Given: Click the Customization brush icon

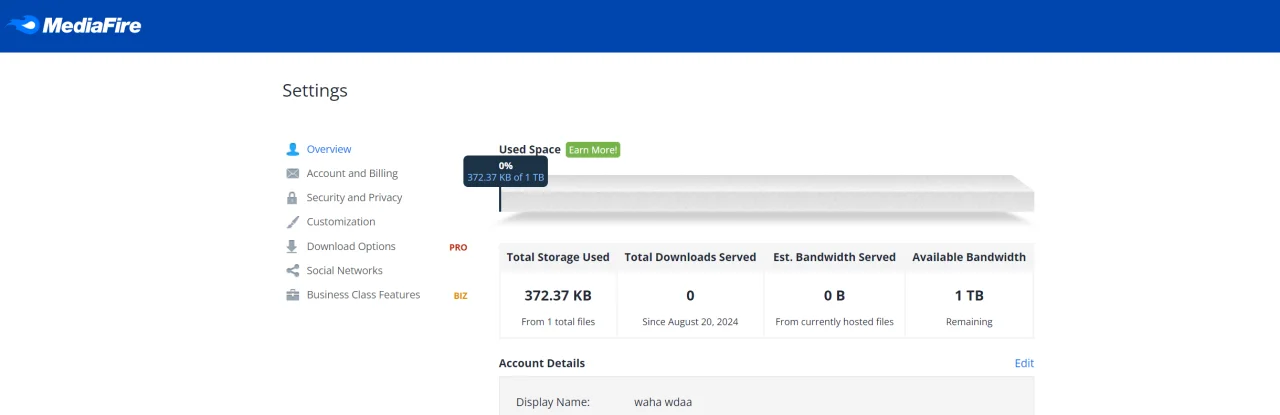Looking at the screenshot, I should pos(293,222).
